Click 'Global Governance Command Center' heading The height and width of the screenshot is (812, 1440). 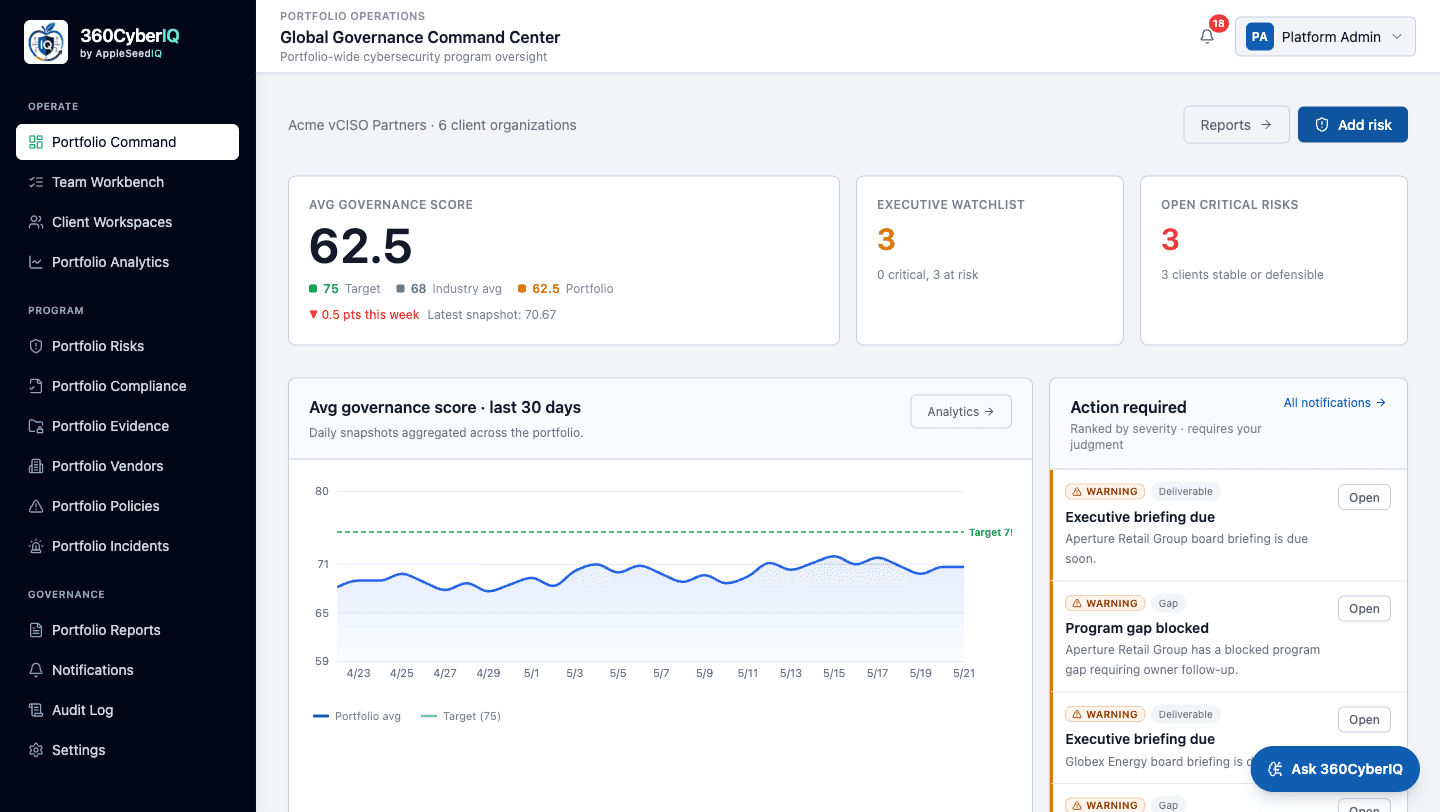[420, 37]
